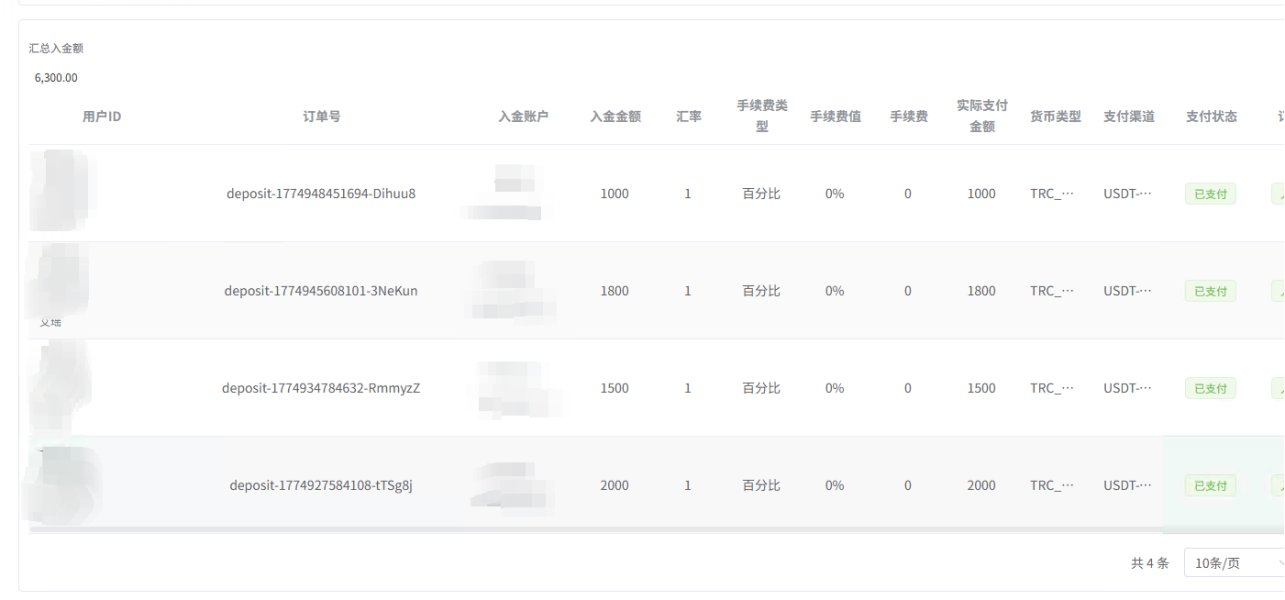1285x600 pixels.
Task: Click the 入金账户 column header
Action: [x=523, y=116]
